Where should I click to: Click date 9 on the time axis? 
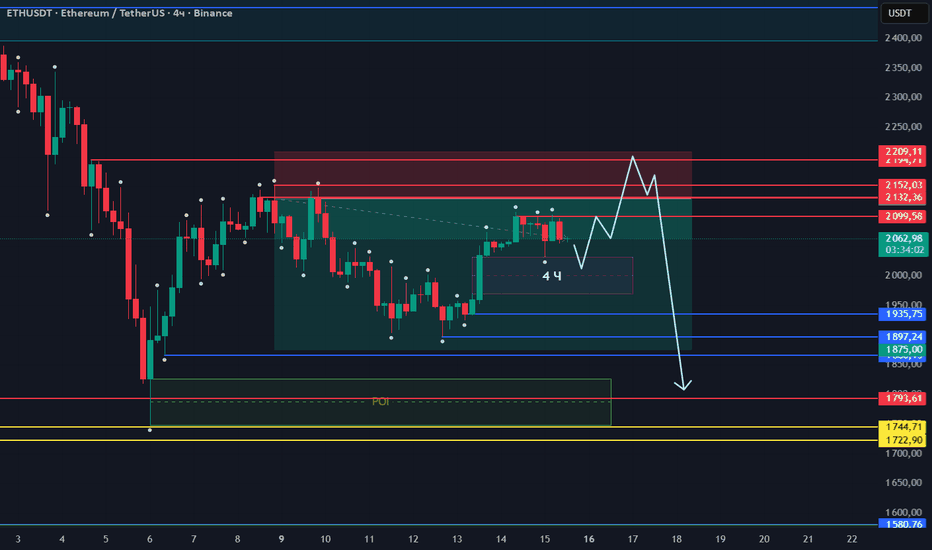pyautogui.click(x=281, y=539)
